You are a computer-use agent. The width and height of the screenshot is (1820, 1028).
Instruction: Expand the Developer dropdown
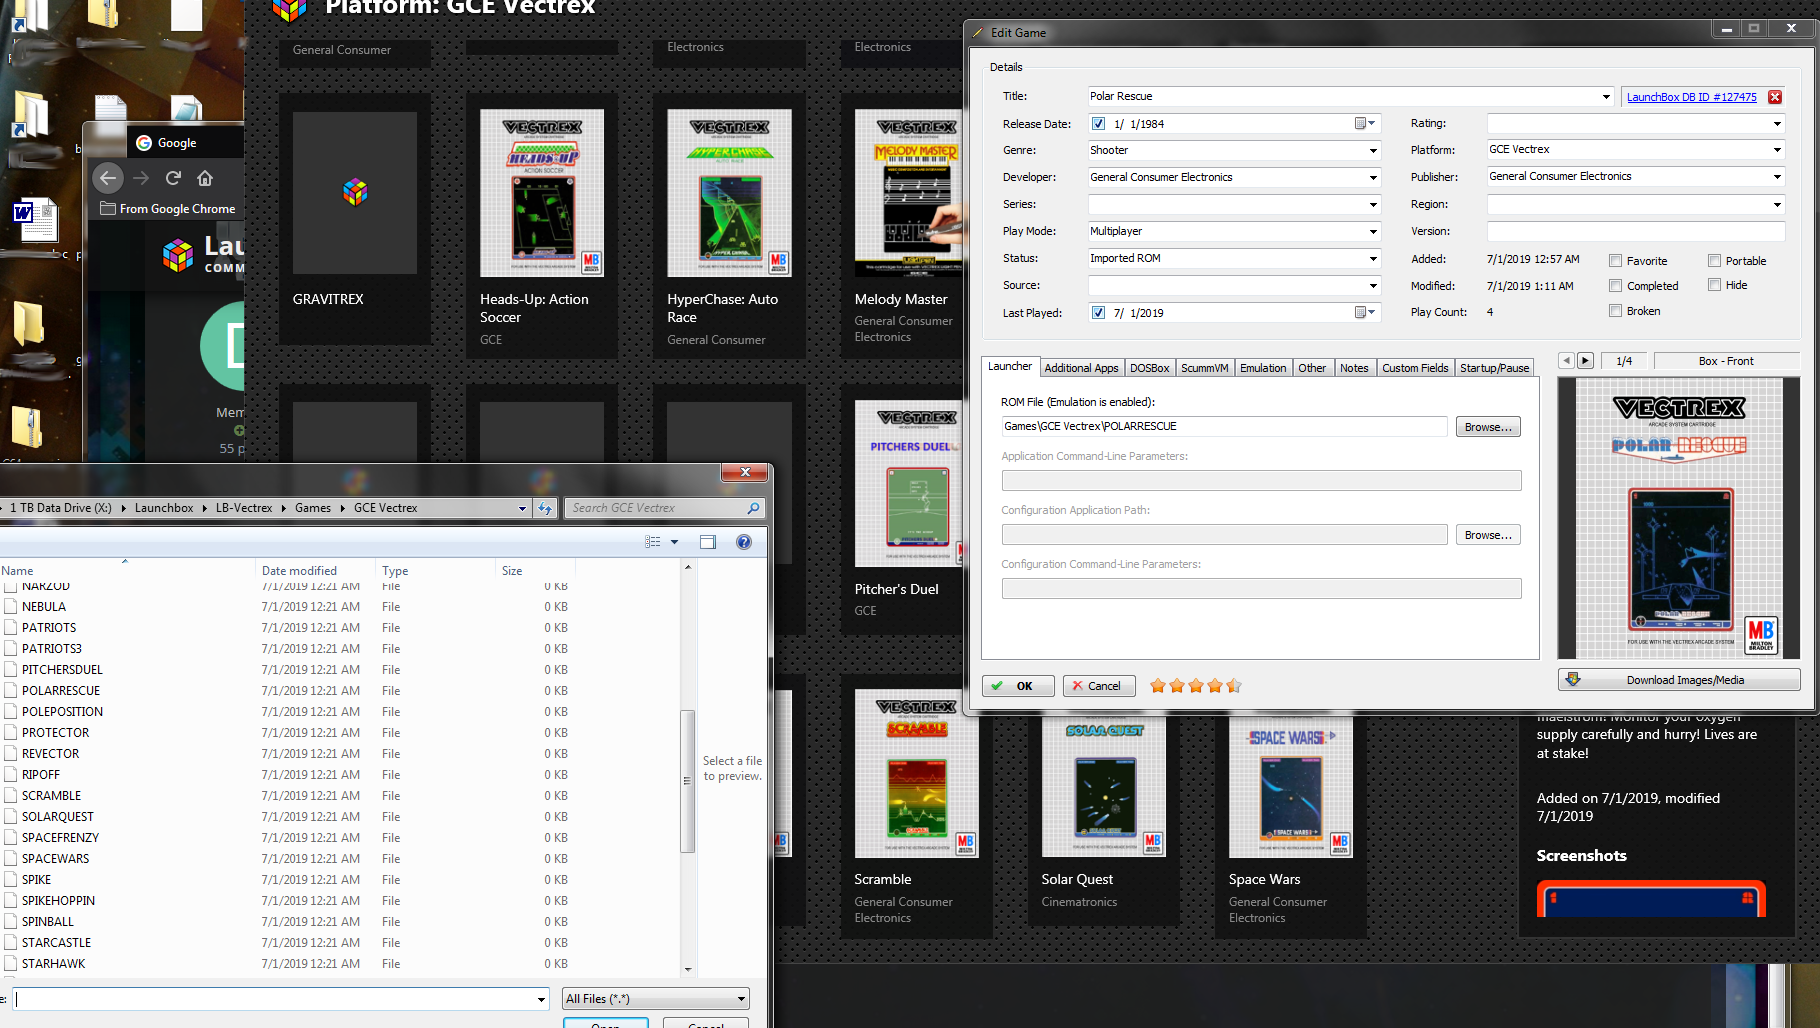point(1373,178)
